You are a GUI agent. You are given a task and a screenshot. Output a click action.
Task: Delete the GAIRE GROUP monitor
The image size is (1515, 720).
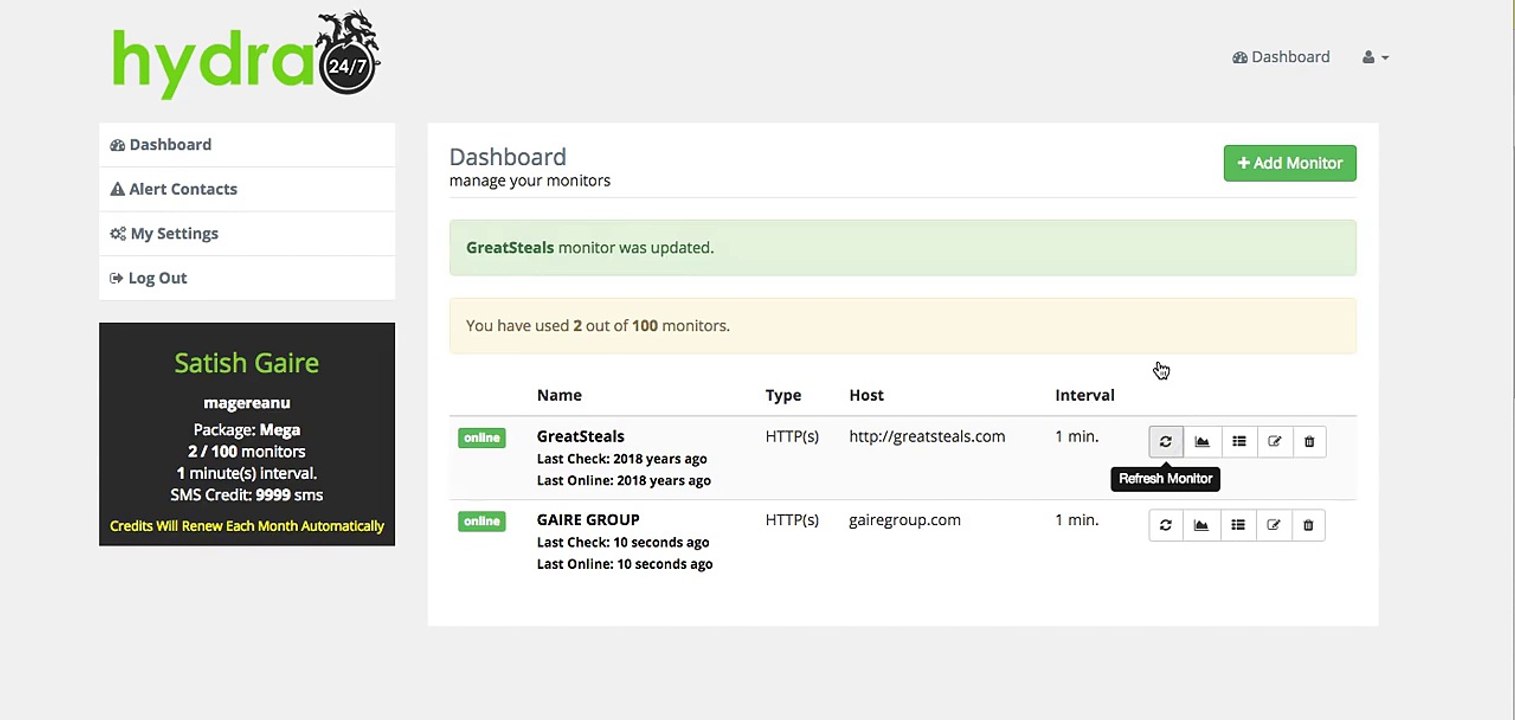(x=1309, y=525)
